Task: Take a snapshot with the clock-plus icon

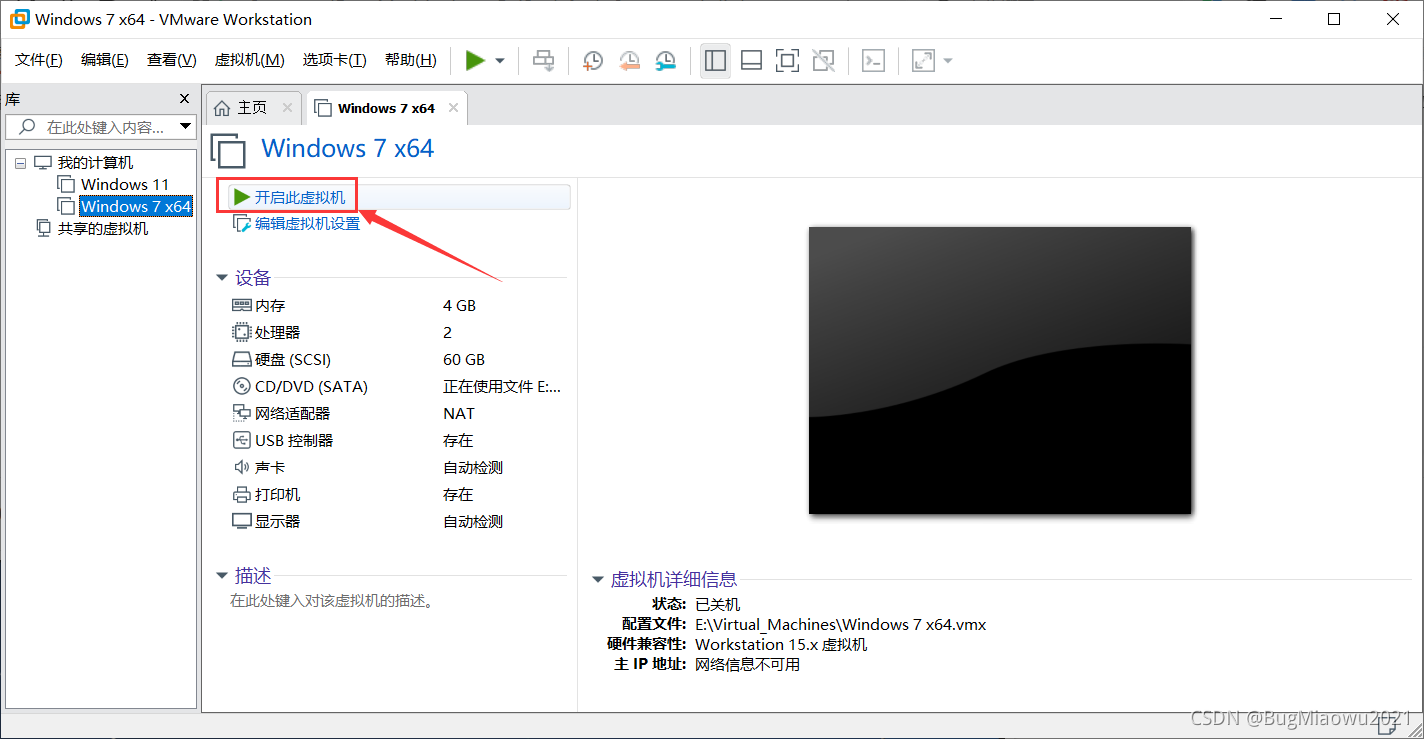Action: (x=593, y=61)
